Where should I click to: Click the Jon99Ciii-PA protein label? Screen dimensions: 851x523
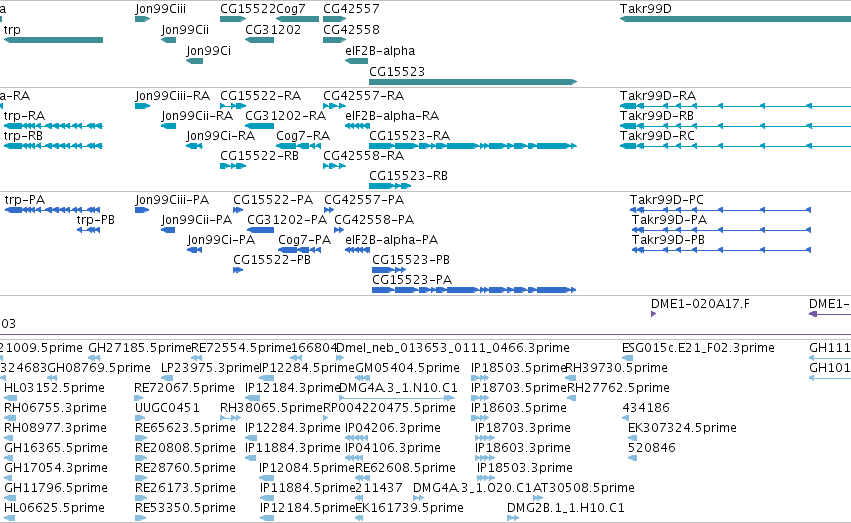pos(172,200)
